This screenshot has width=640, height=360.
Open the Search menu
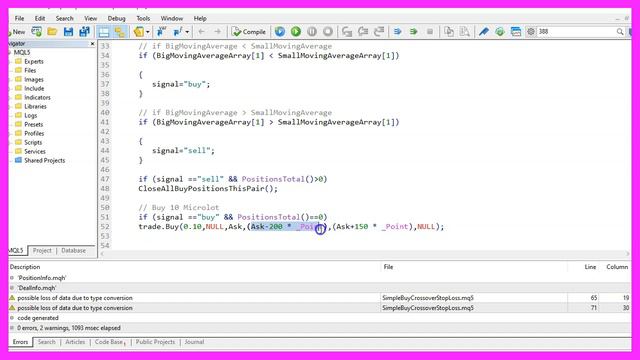64,18
